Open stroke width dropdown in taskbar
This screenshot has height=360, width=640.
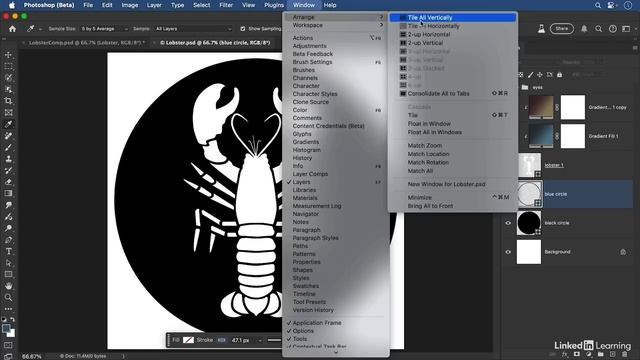pyautogui.click(x=260, y=340)
